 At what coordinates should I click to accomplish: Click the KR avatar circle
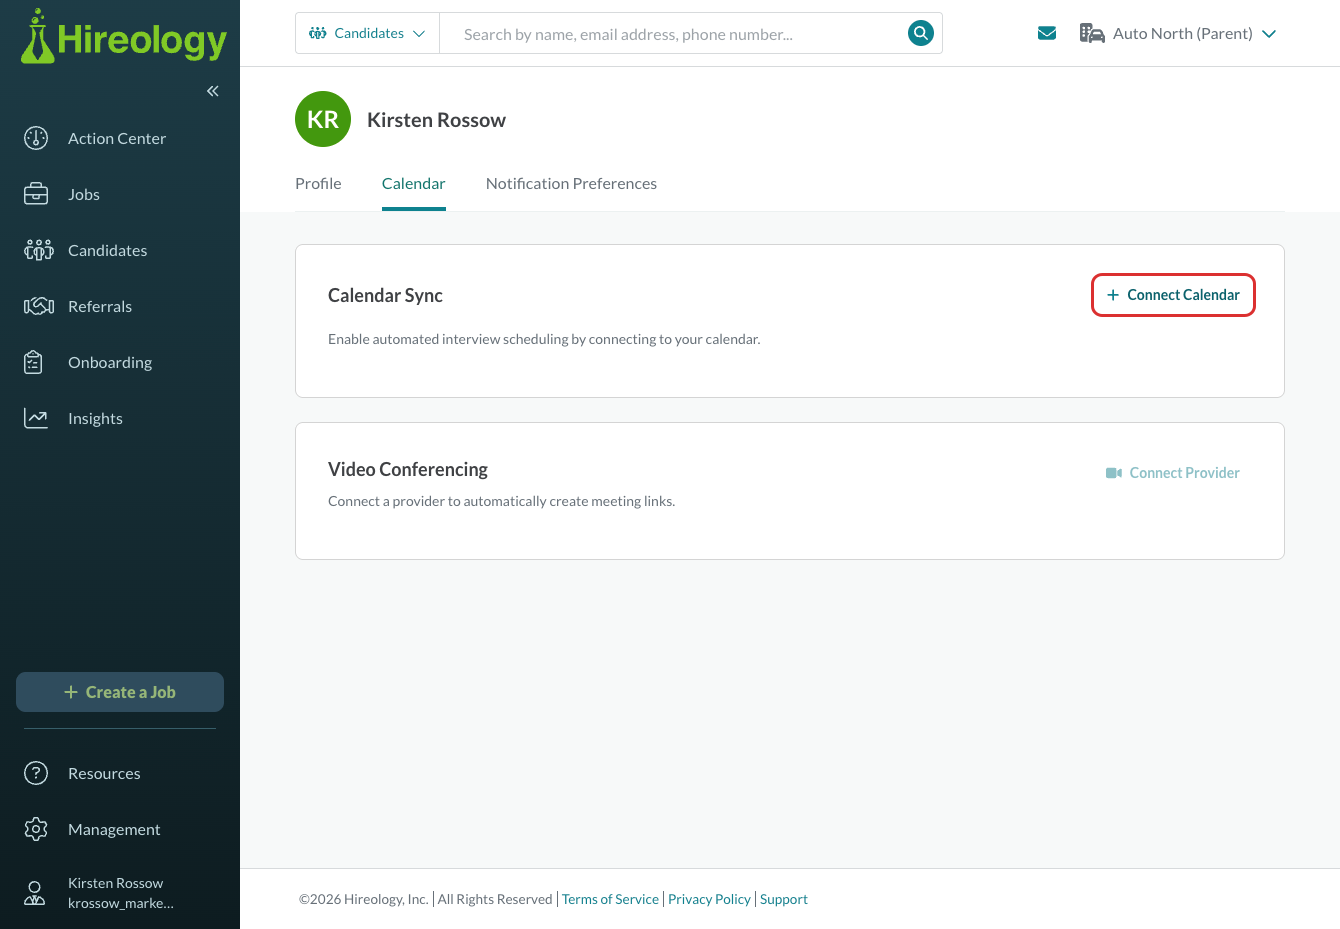(x=323, y=119)
